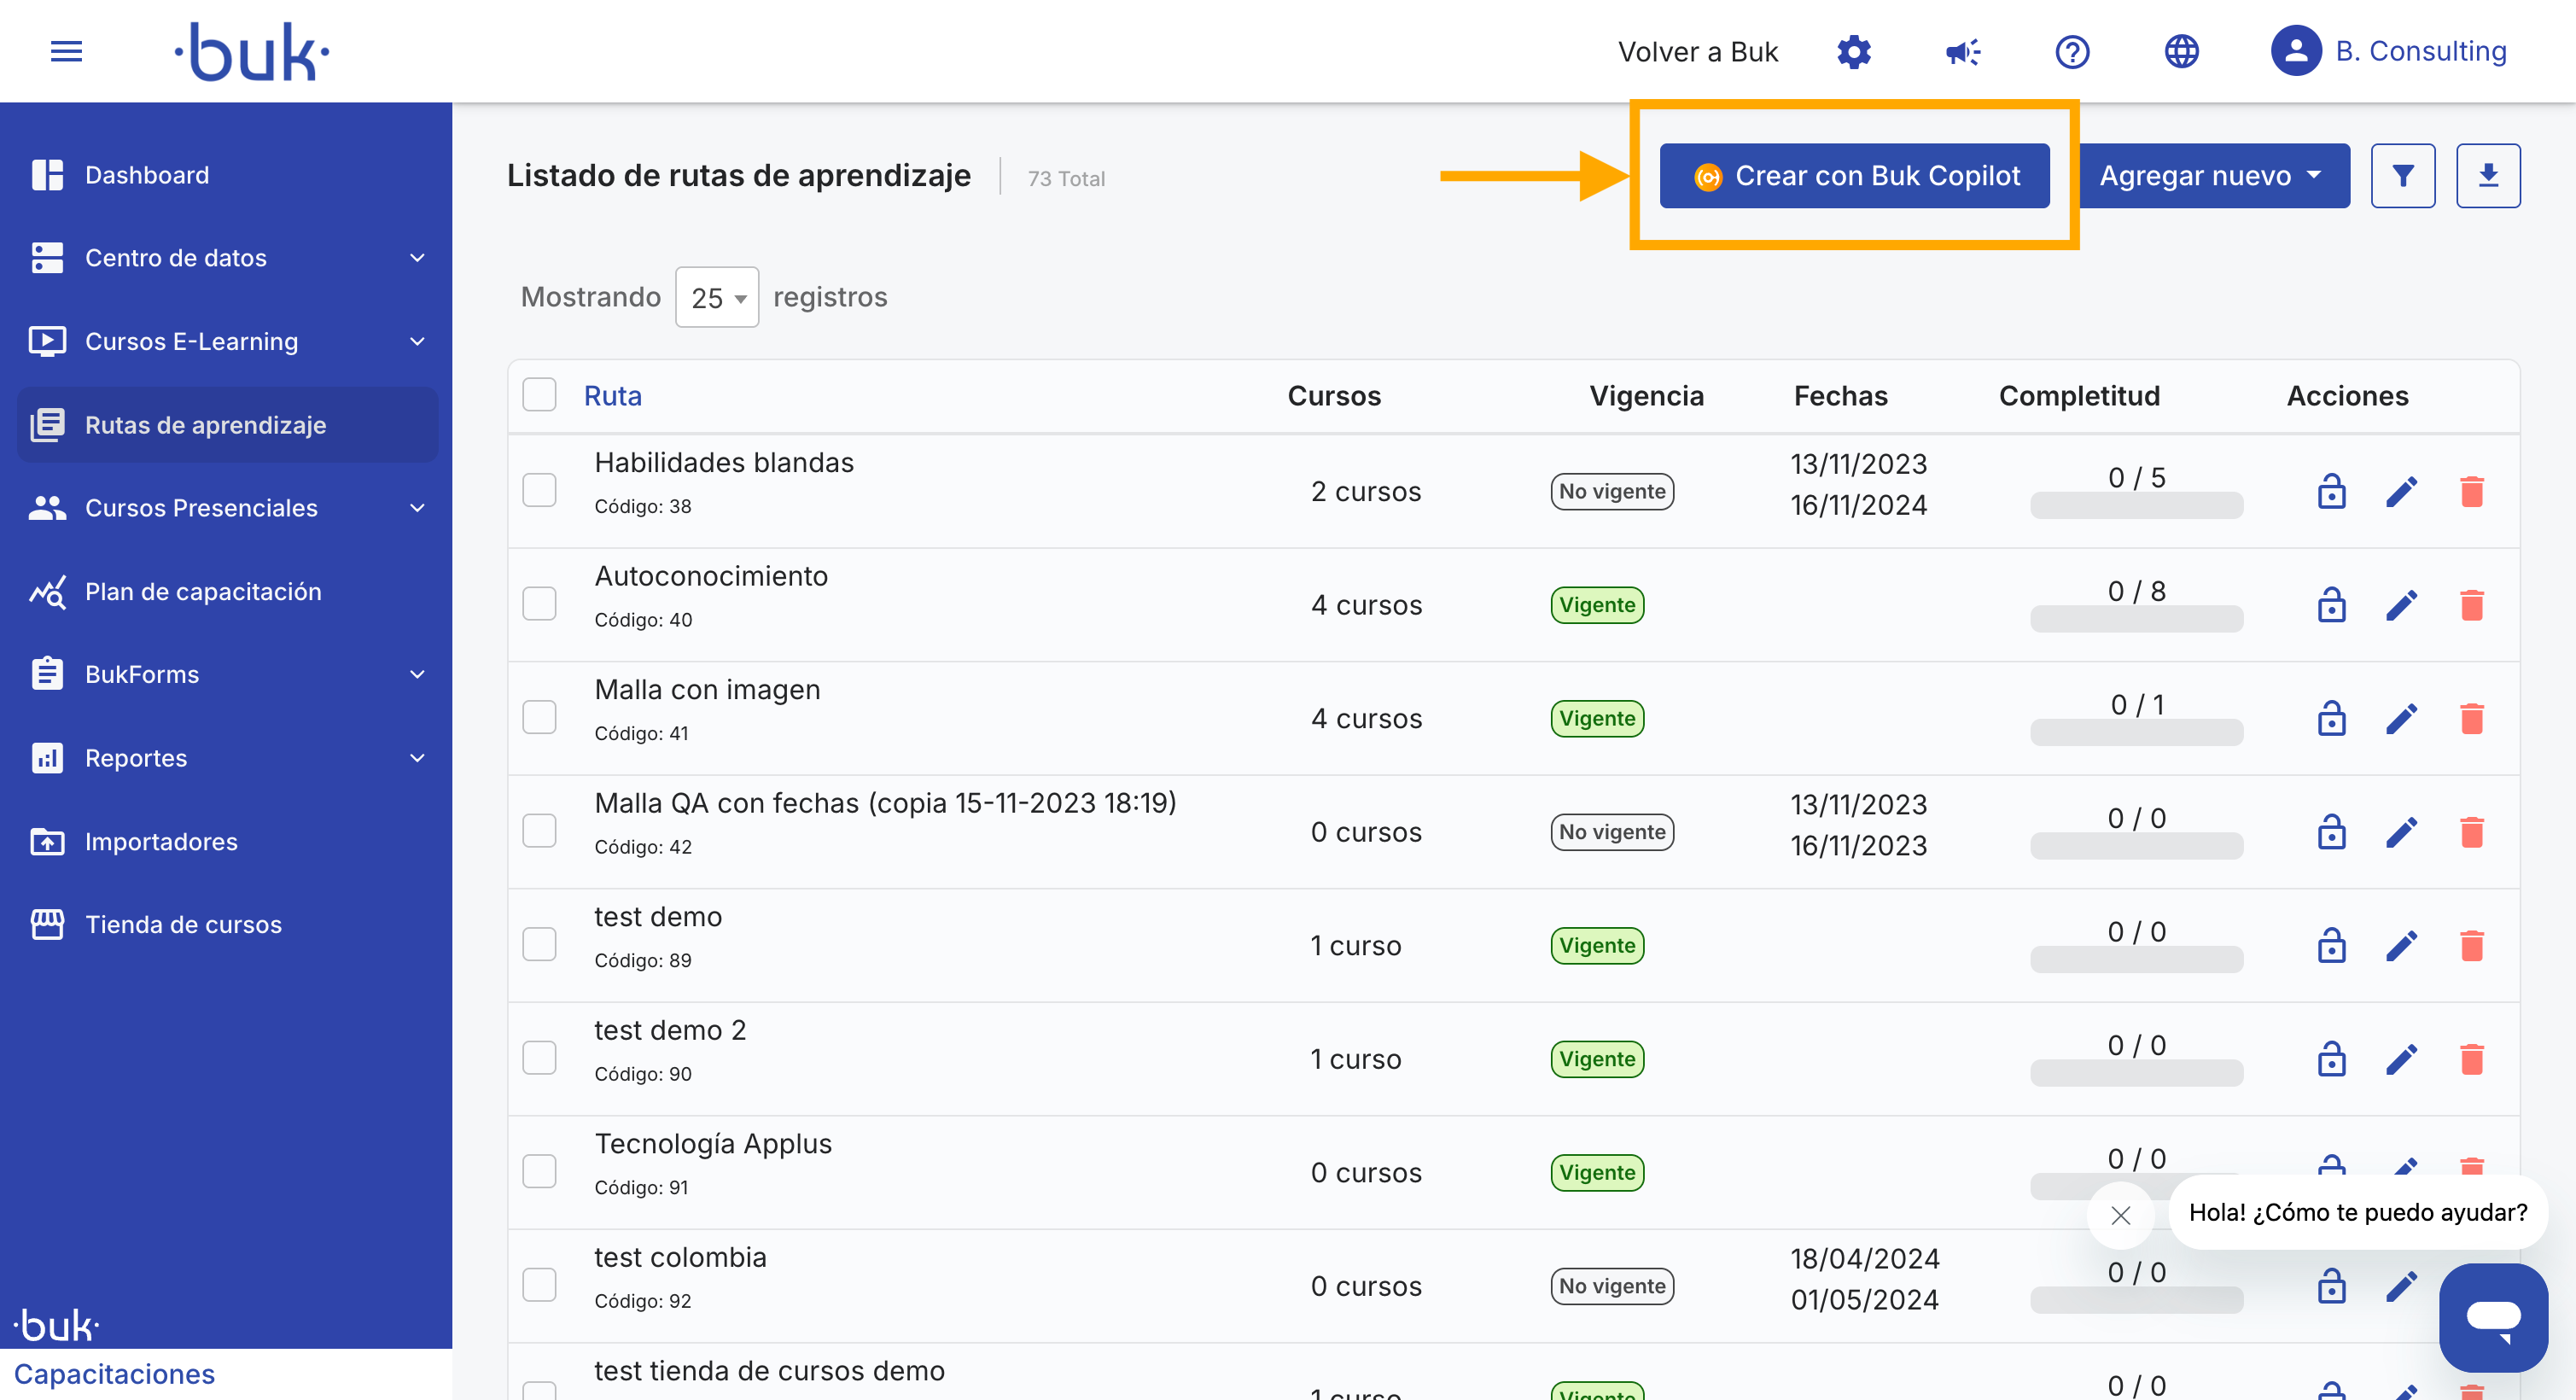Select all routes with header checkbox
This screenshot has width=2576, height=1400.
pos(539,395)
